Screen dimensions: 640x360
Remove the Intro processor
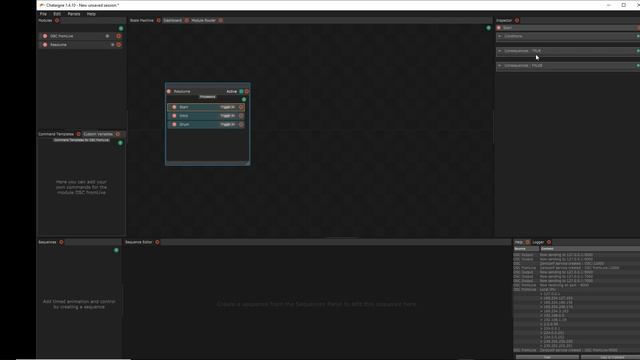click(241, 116)
